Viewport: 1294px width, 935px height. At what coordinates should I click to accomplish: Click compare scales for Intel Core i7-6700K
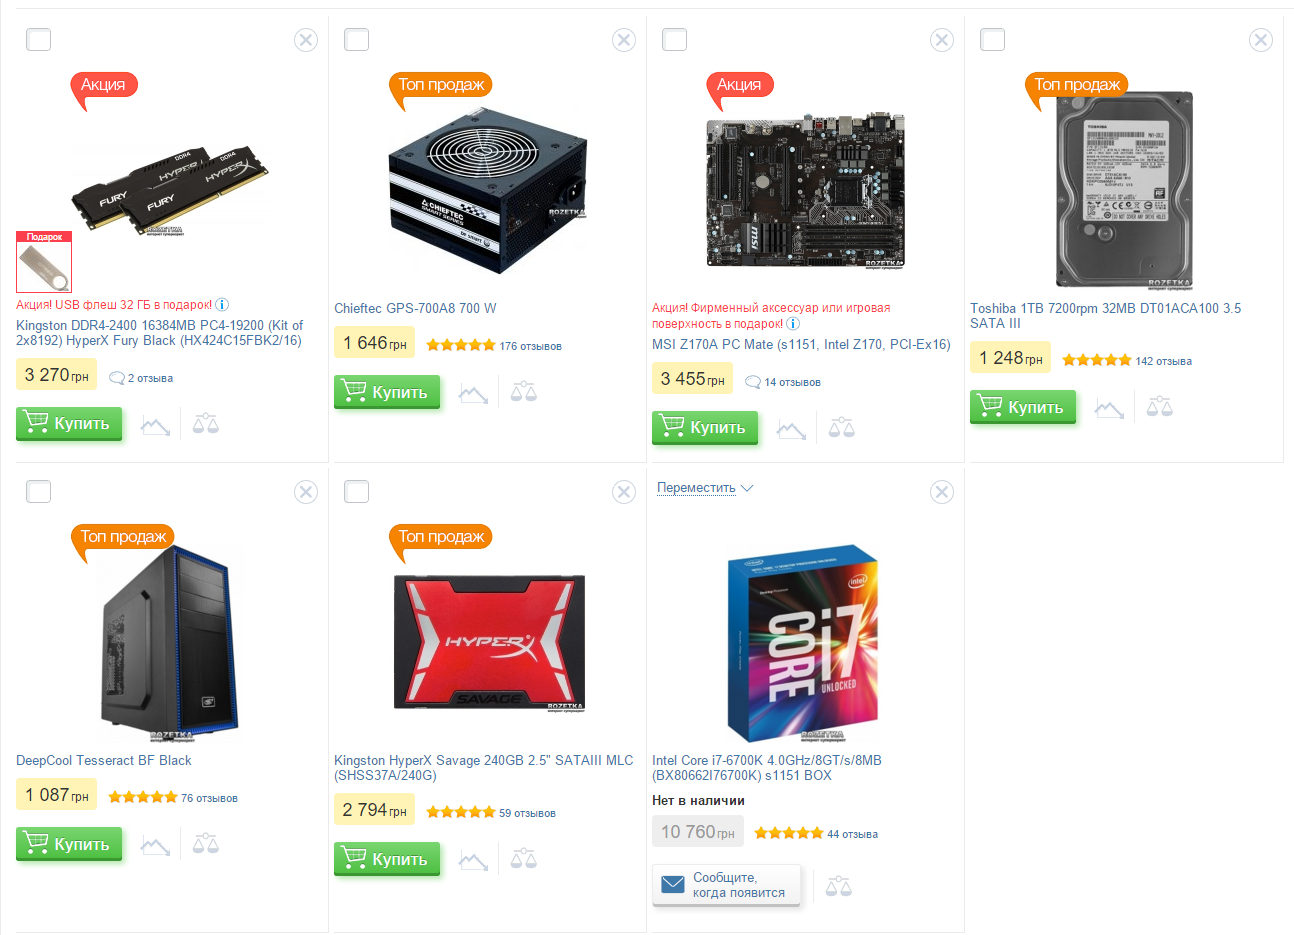pyautogui.click(x=839, y=886)
